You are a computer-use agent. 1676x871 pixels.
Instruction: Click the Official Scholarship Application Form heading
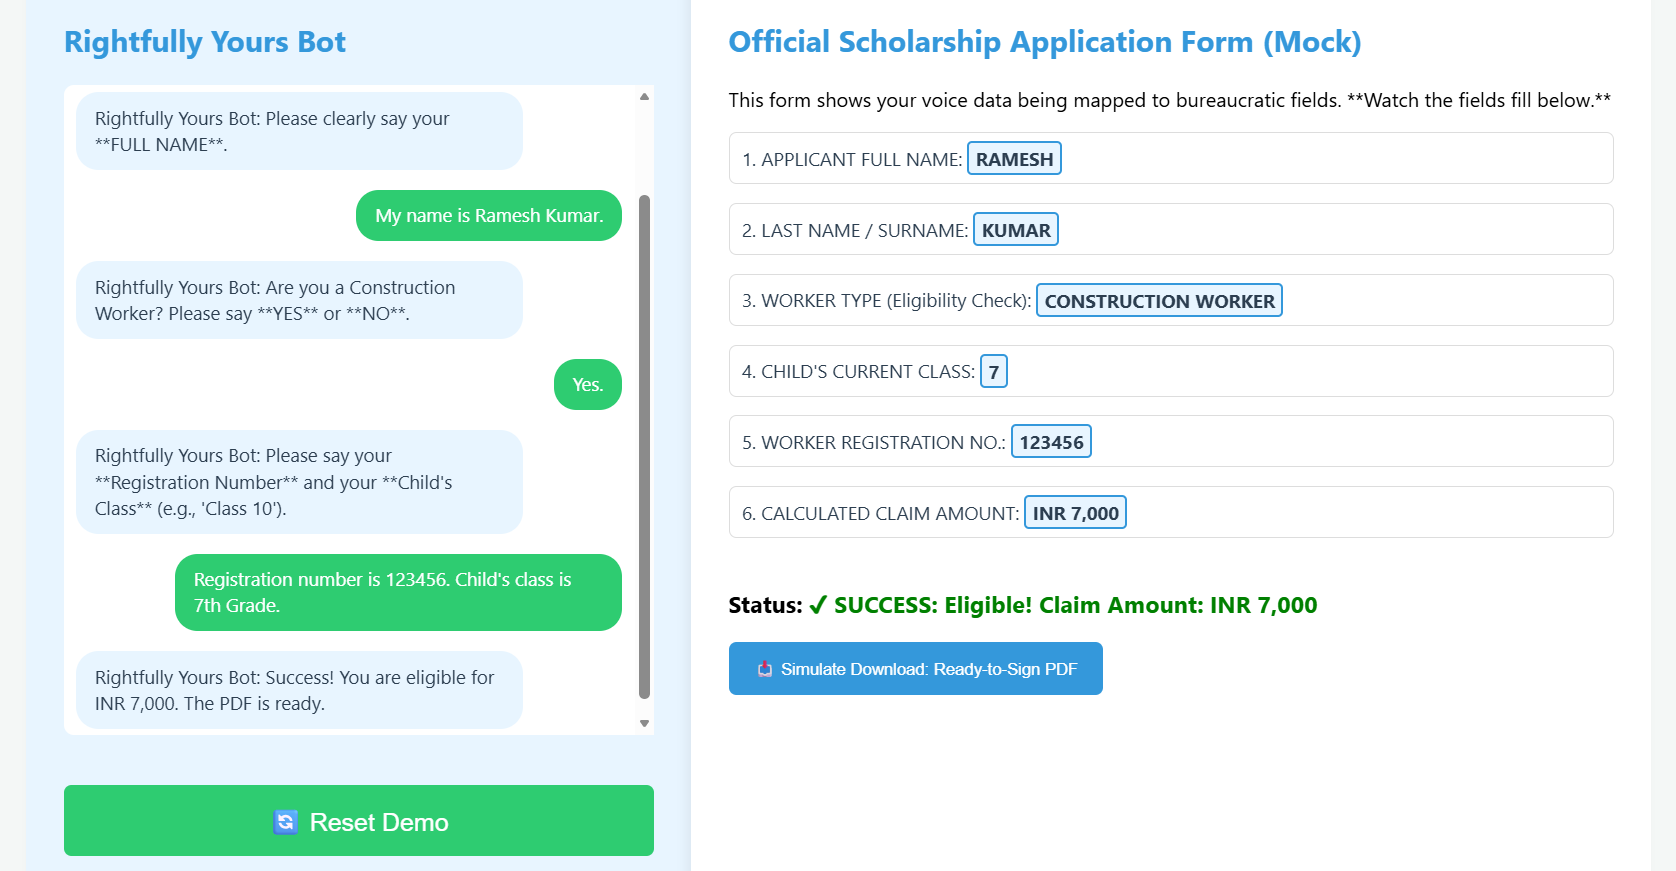coord(1044,42)
